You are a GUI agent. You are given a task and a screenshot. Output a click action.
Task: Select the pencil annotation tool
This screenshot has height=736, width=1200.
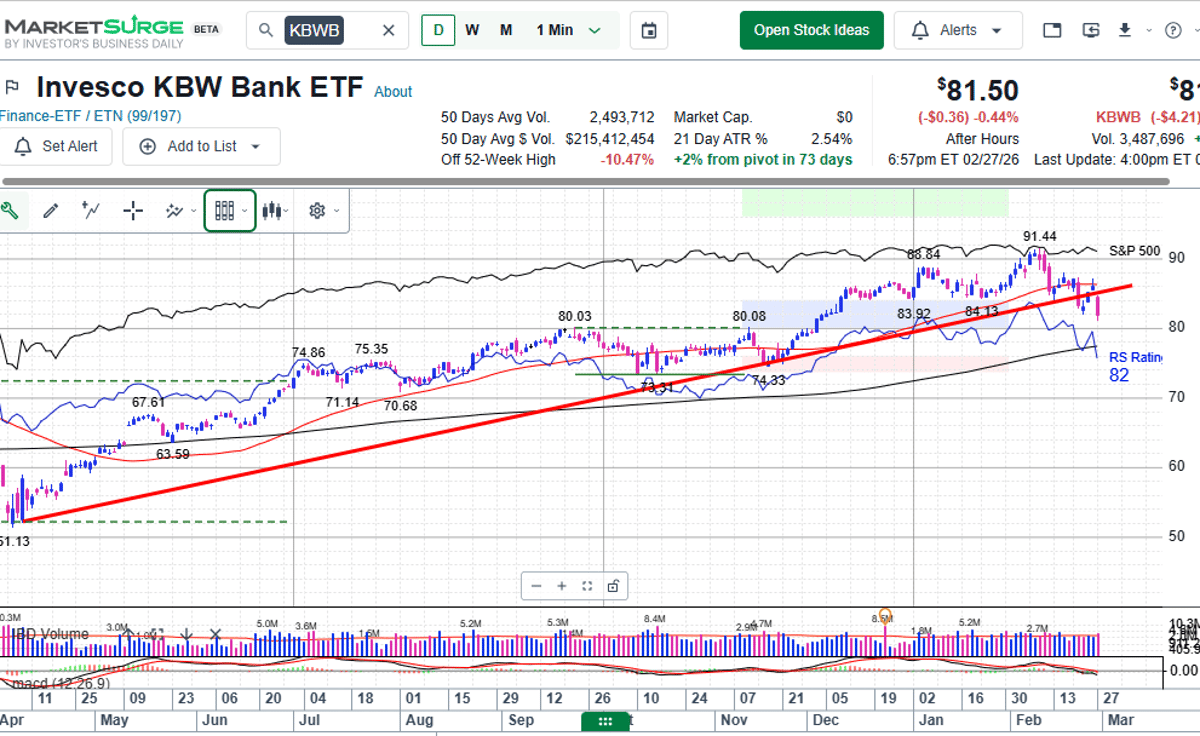(x=51, y=210)
